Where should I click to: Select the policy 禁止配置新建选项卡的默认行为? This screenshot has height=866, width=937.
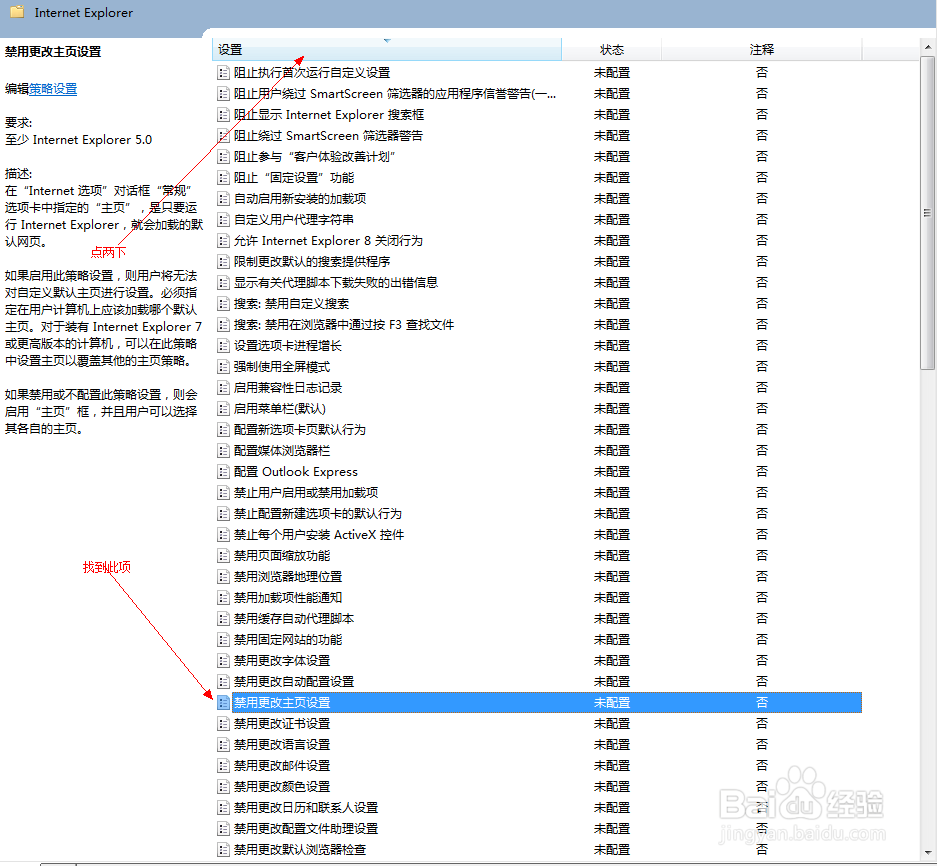317,514
